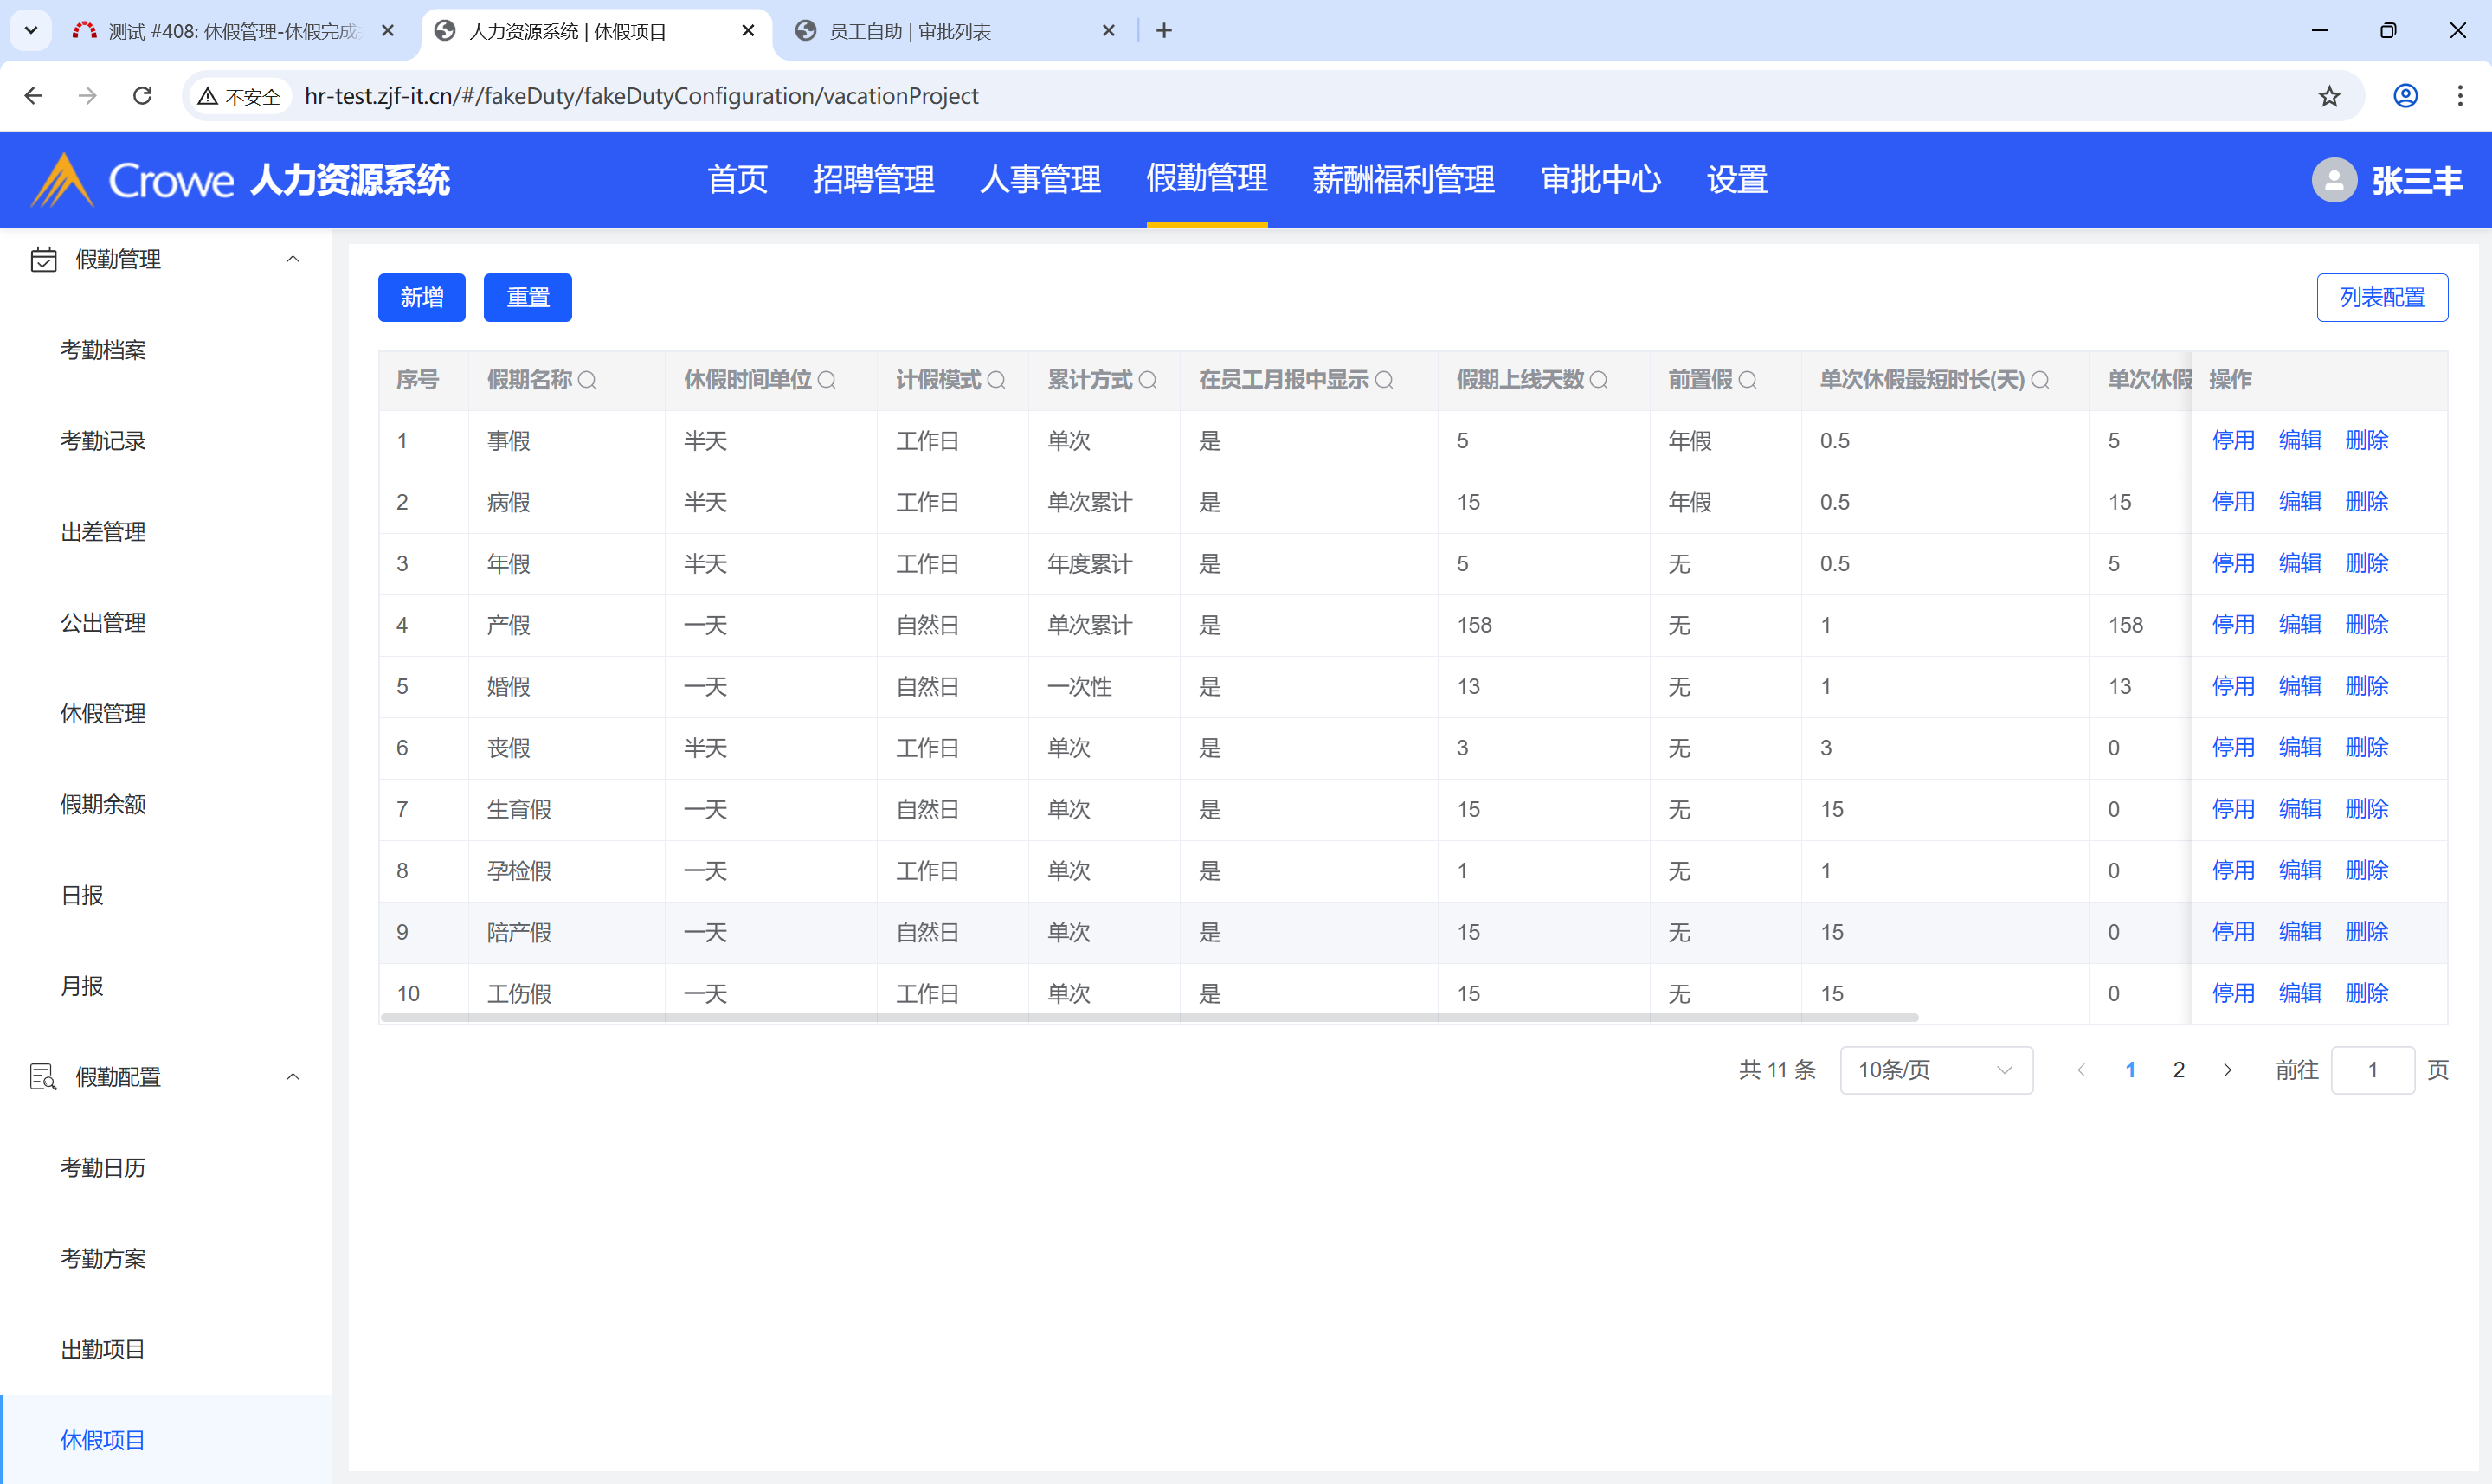Open 薪酬福利管理 in top navigation
The image size is (2492, 1484).
(1403, 180)
